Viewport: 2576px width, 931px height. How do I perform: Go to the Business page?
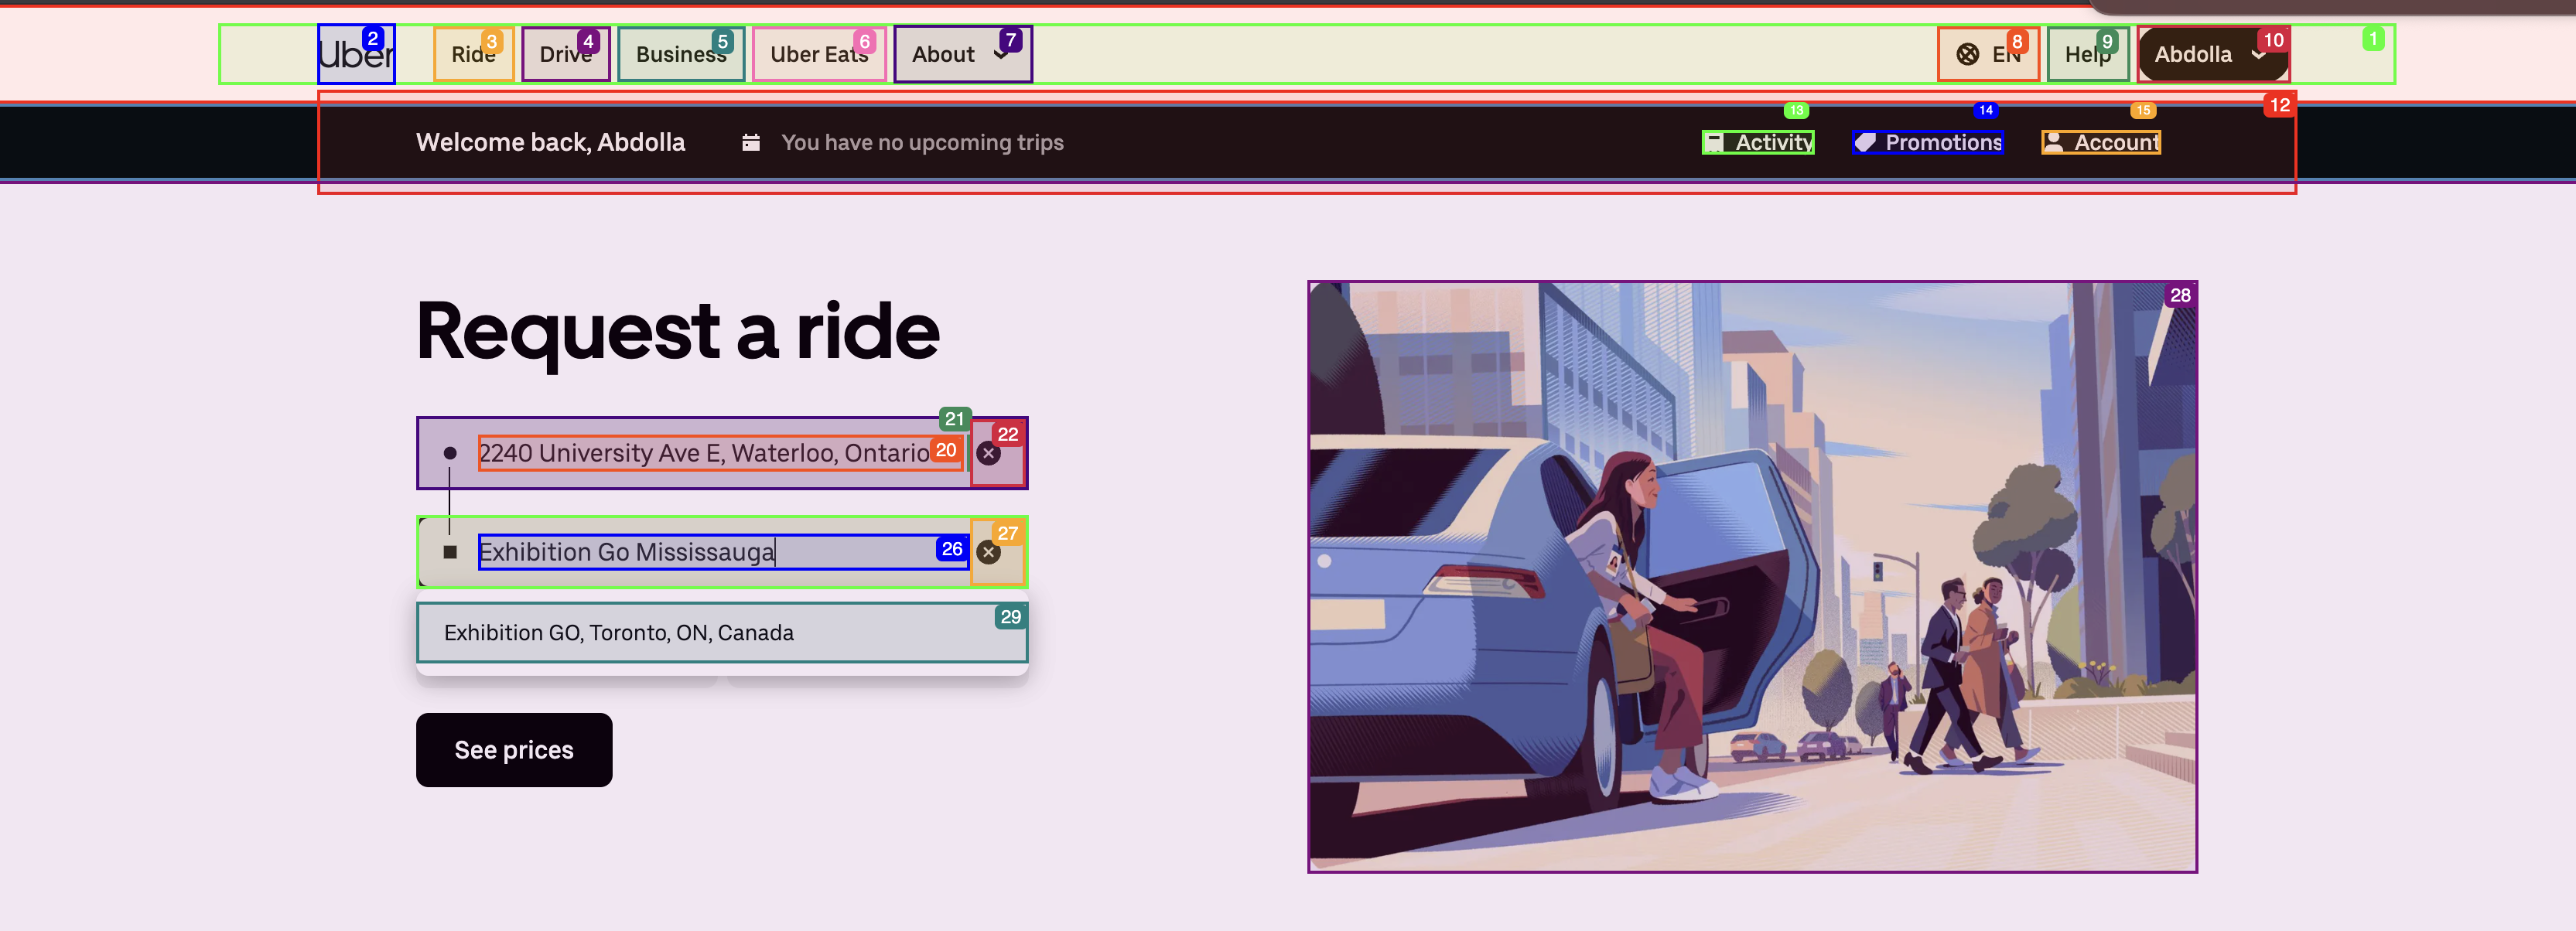pyautogui.click(x=680, y=55)
